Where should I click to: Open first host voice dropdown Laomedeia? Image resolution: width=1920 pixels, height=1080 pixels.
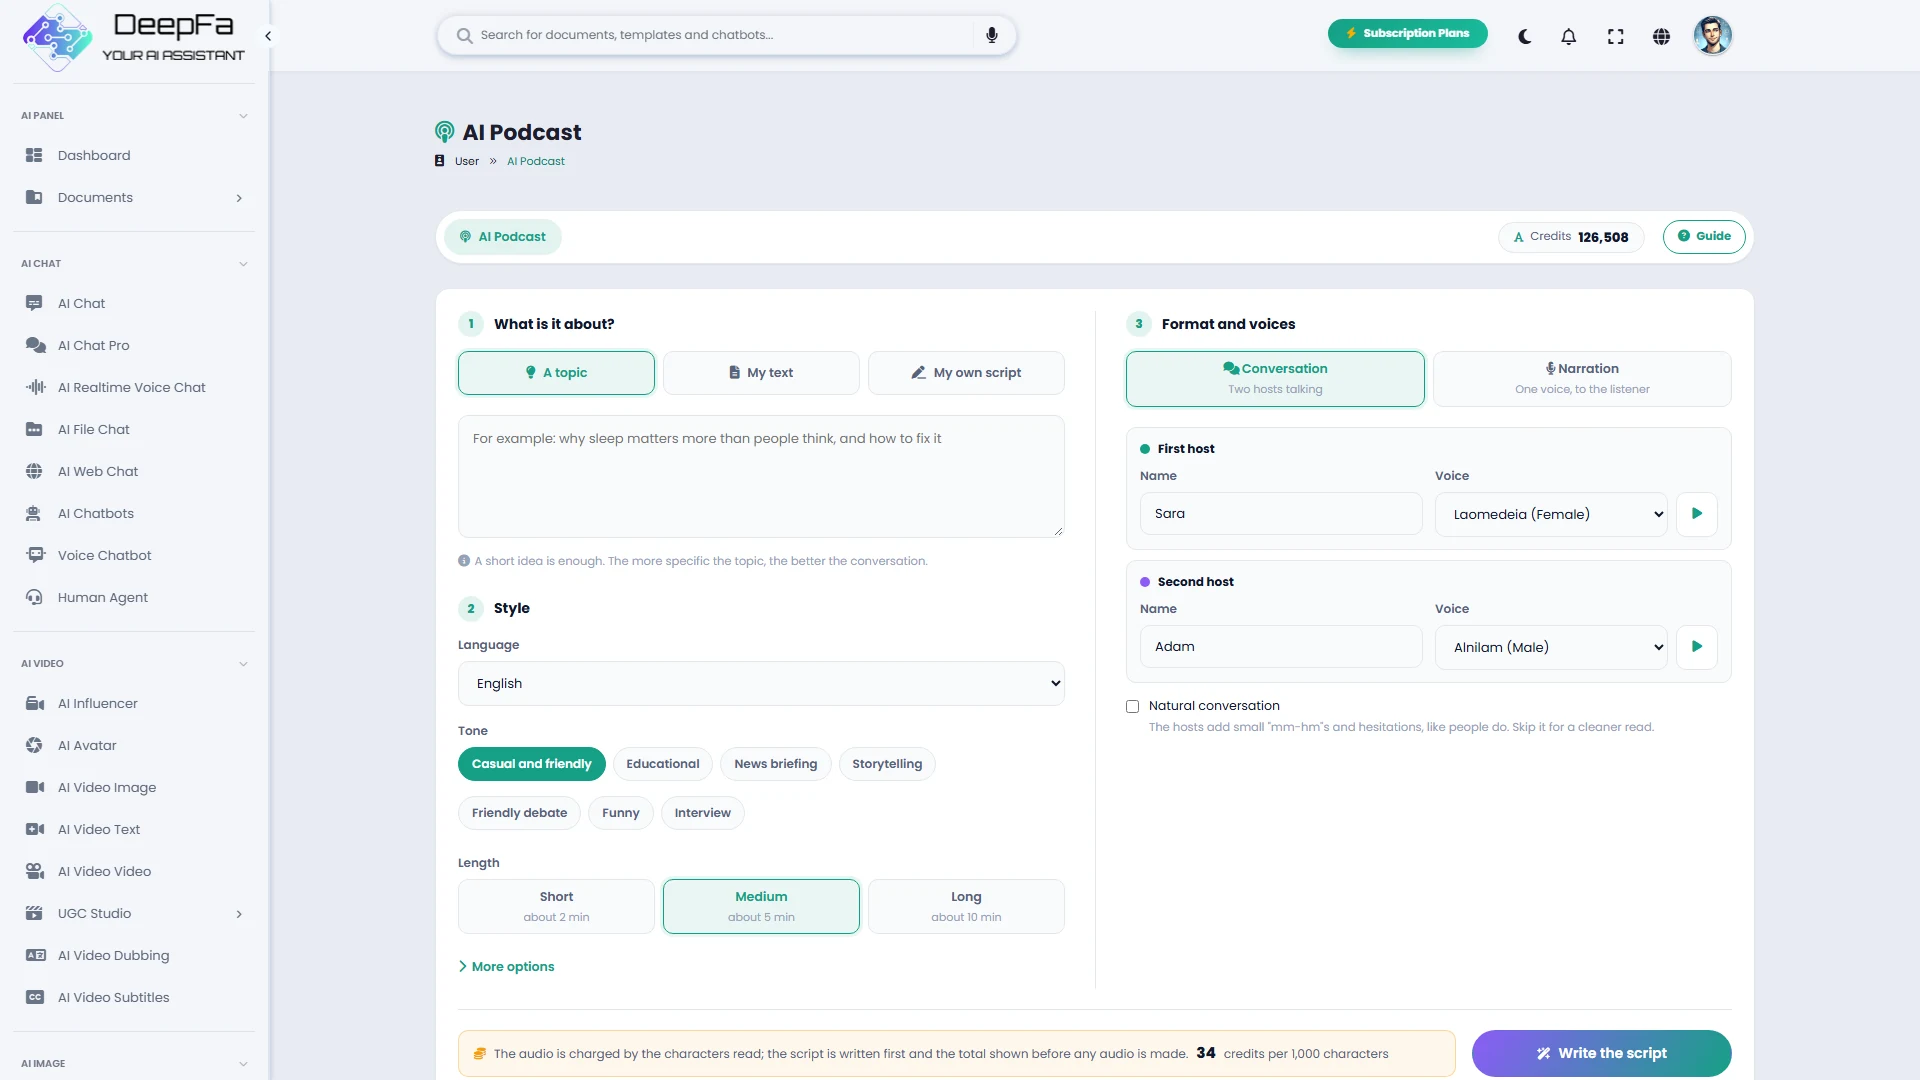tap(1551, 514)
